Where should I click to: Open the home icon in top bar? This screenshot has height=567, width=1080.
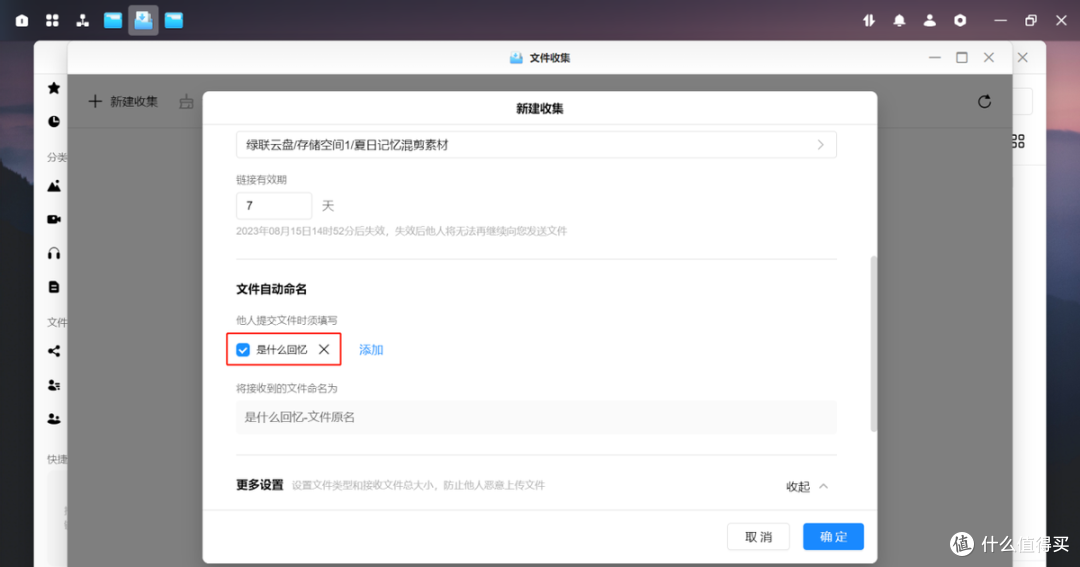[x=22, y=21]
